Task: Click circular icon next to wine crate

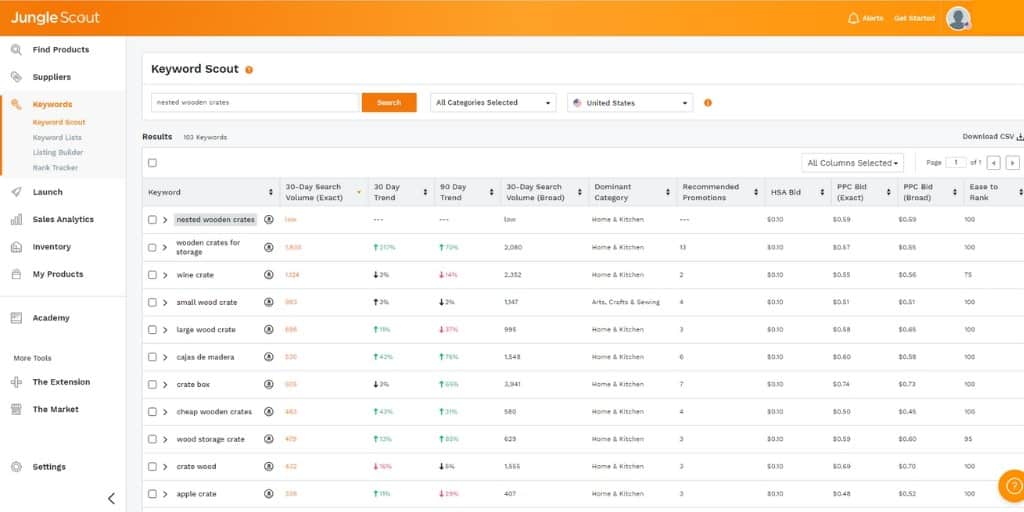Action: [268, 275]
